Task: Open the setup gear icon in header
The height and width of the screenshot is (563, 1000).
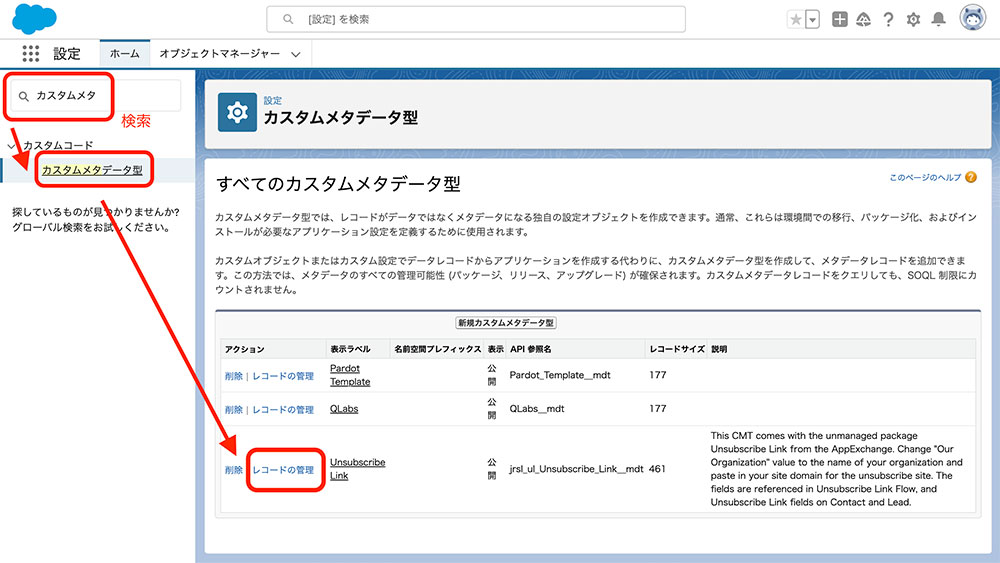Action: coord(913,20)
